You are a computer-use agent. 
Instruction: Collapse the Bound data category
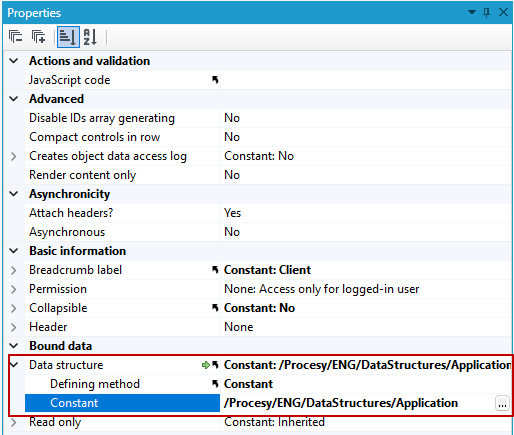14,346
